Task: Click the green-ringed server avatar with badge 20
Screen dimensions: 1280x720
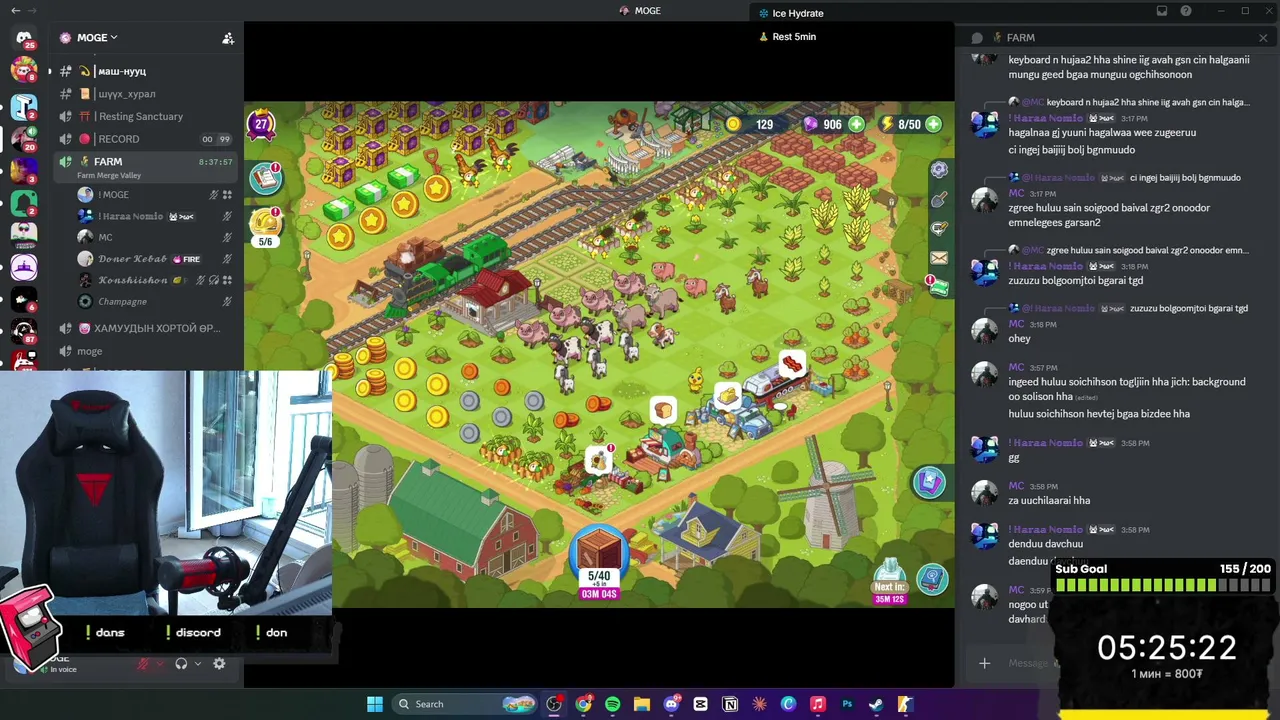Action: coord(24,137)
